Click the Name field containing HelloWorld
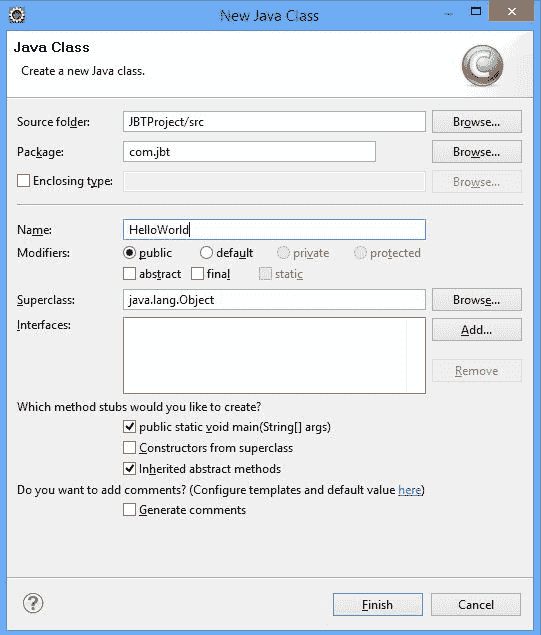 point(274,230)
